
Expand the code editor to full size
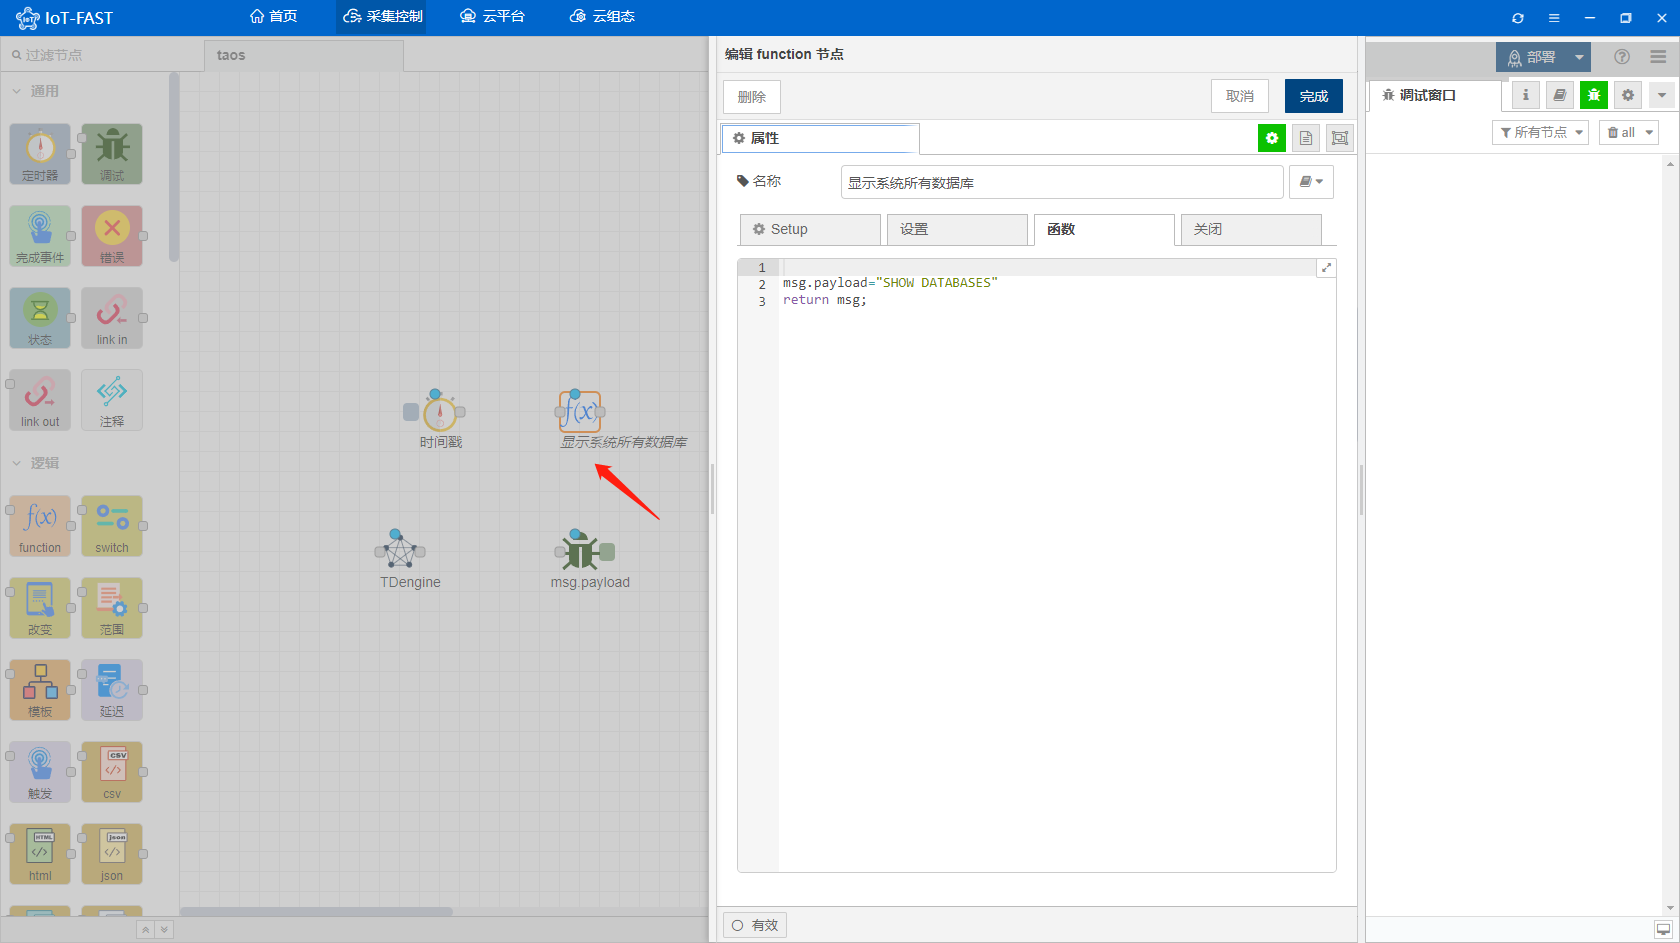pos(1326,268)
